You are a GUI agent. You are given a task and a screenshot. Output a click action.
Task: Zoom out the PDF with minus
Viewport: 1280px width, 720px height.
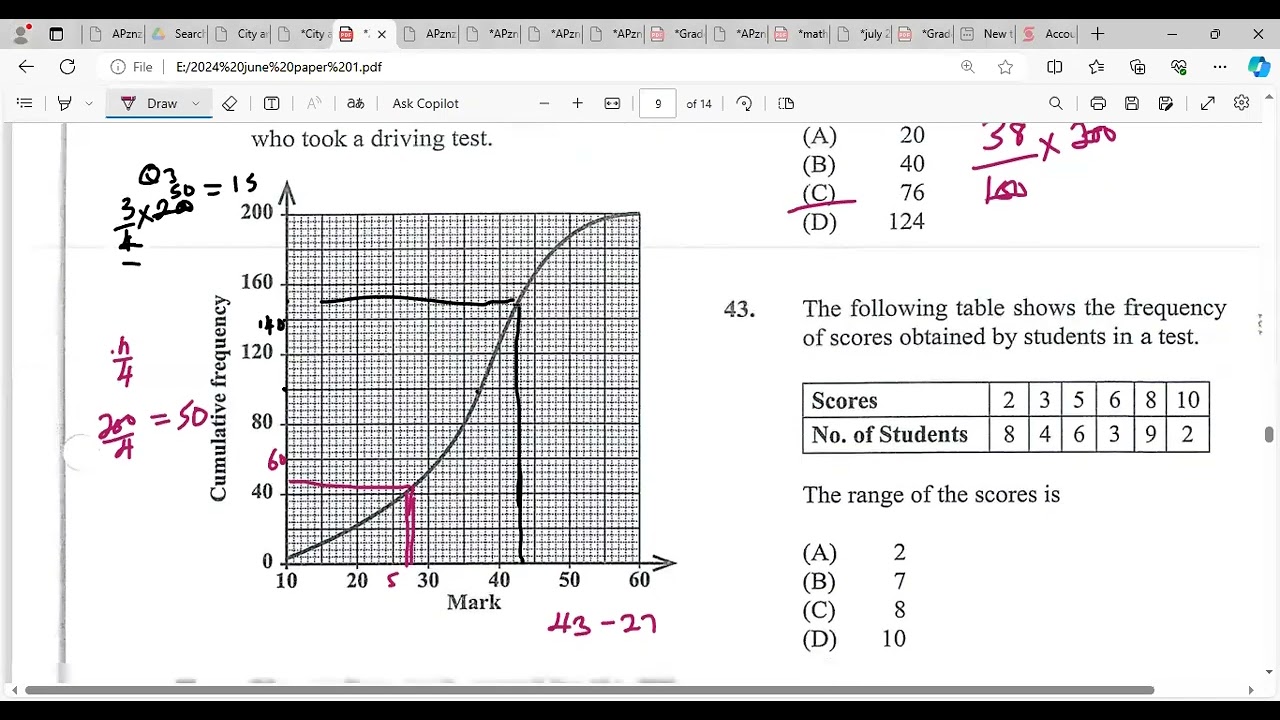point(544,103)
